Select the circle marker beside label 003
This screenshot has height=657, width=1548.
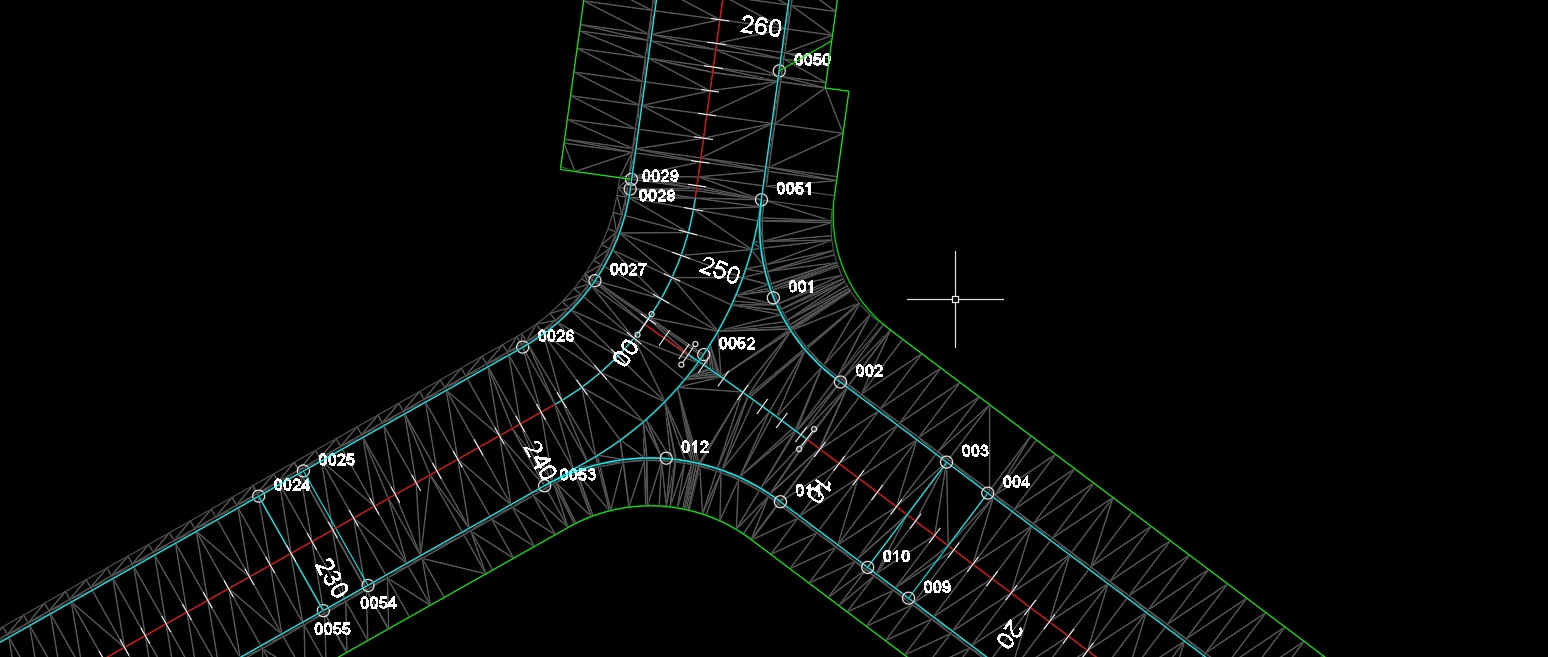946,462
